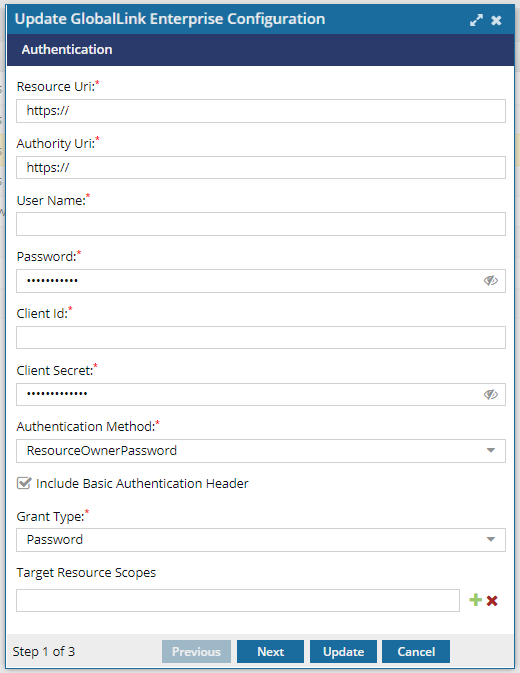Go to the Next step
Screen dimensions: 520x673
coord(270,652)
